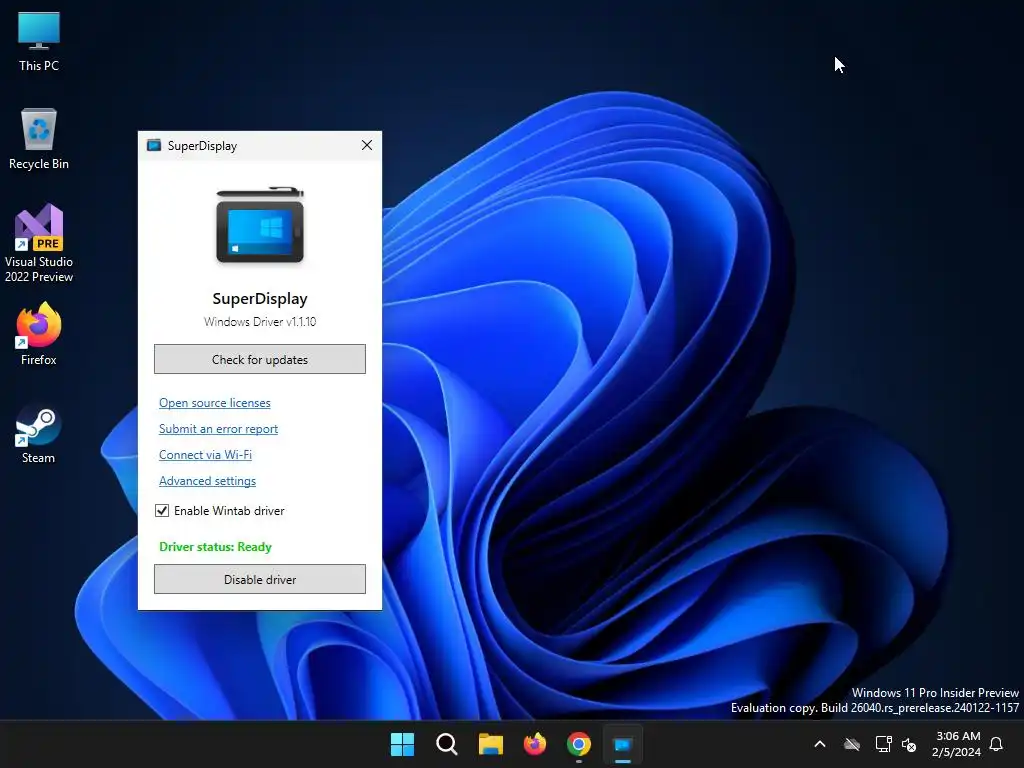Open the network display tray icon
The image size is (1024, 768).
[884, 744]
